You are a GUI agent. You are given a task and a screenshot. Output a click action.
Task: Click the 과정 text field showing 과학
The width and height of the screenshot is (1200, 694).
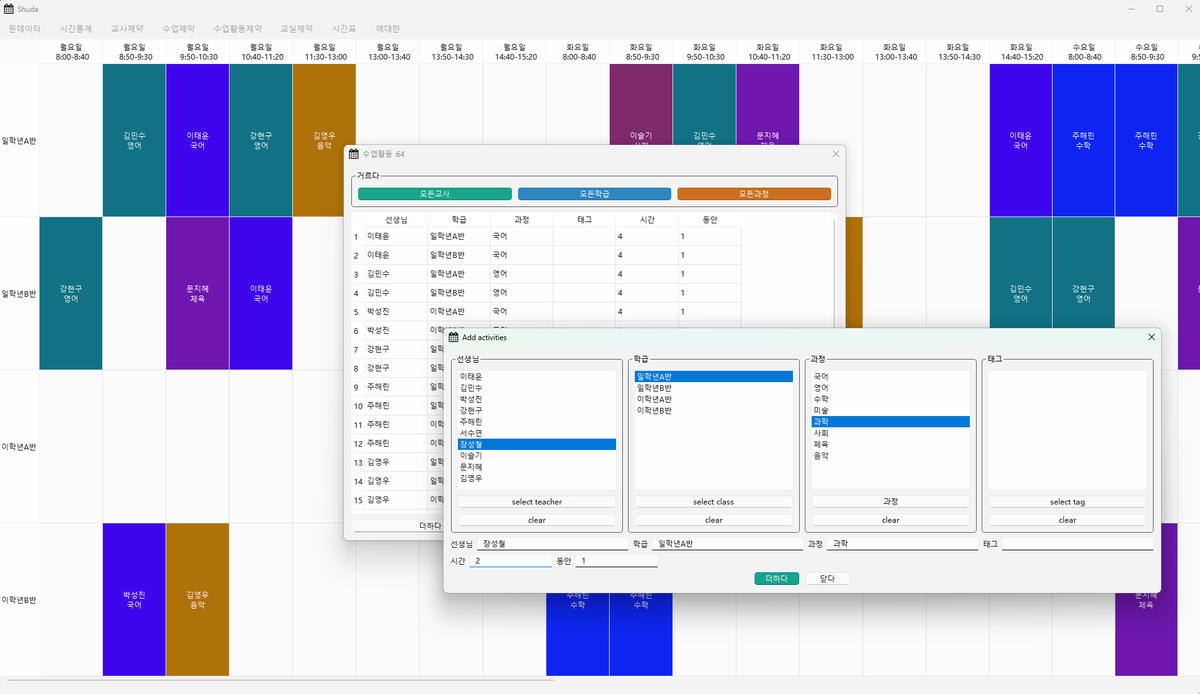coord(904,544)
